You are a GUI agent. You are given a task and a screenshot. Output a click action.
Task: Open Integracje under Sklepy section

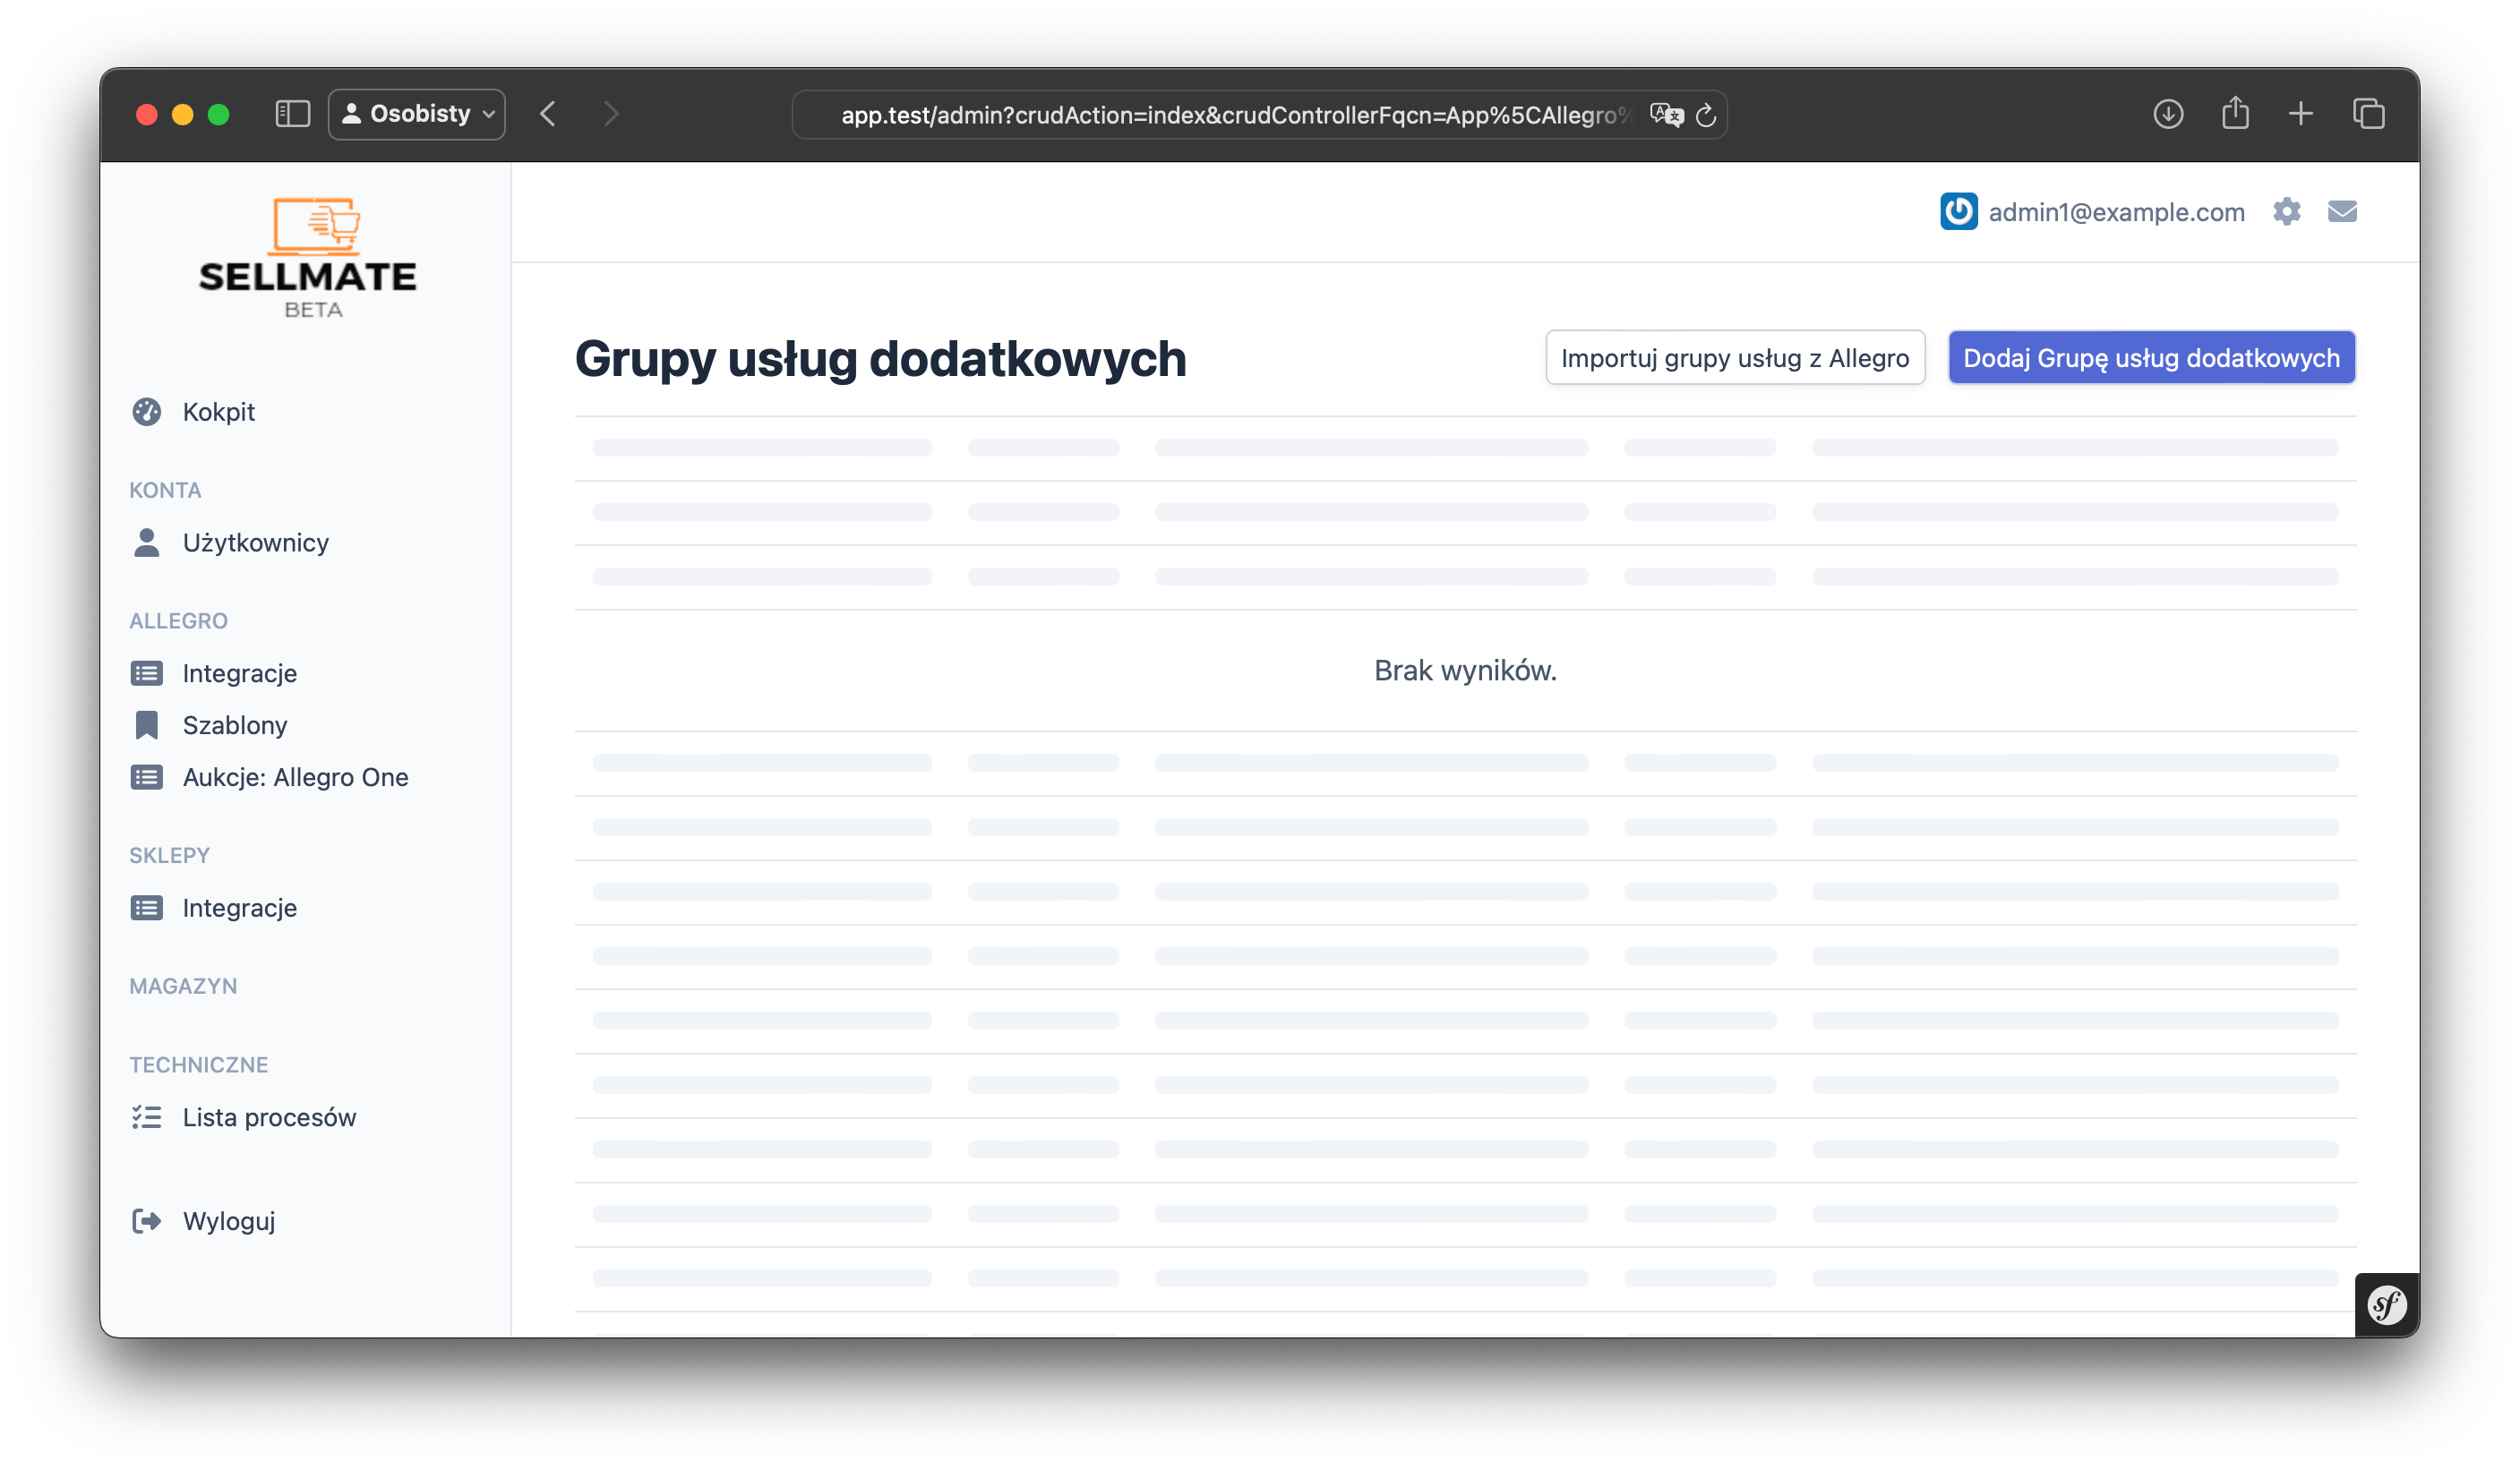(239, 908)
